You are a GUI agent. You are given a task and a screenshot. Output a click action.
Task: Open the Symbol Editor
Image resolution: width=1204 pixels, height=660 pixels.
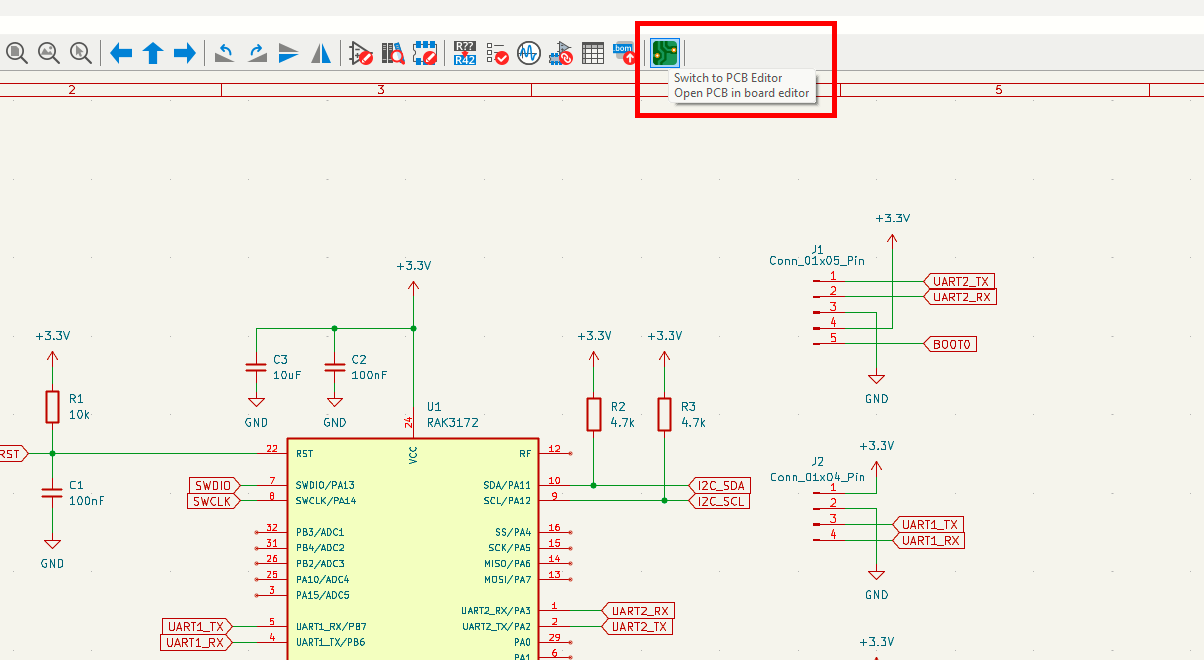pos(361,53)
